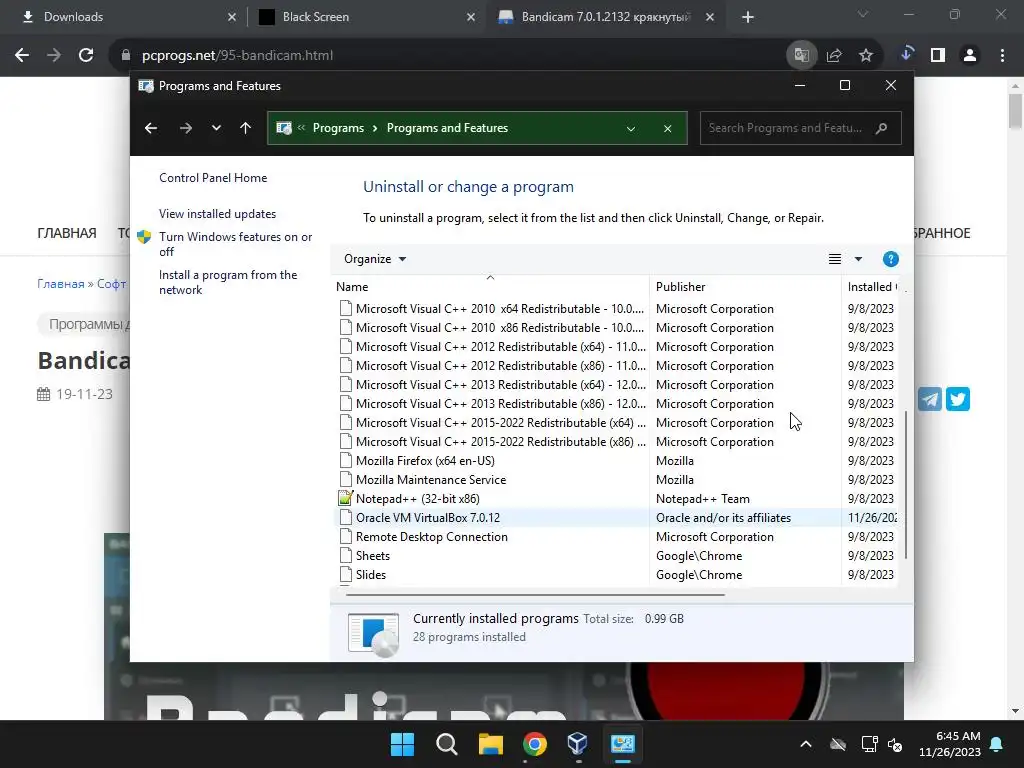Image resolution: width=1024 pixels, height=768 pixels.
Task: Select Microsoft Visual C++ 2012 Redistributable (x64)
Action: coord(617,347)
